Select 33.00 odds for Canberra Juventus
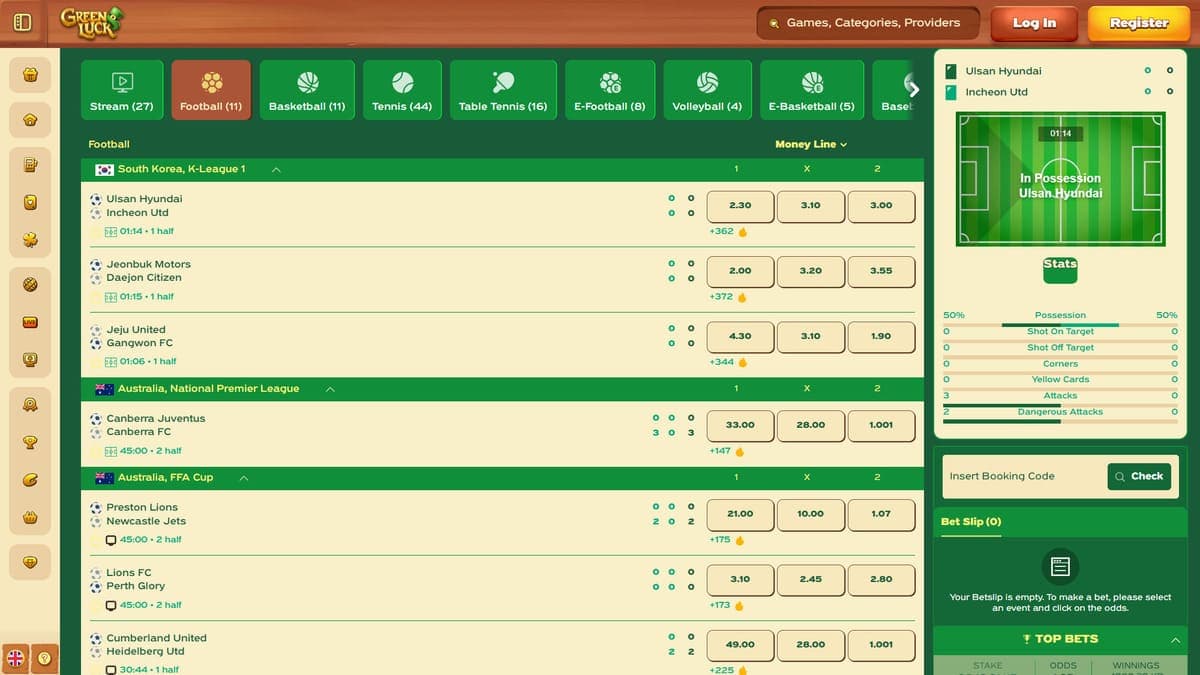Viewport: 1200px width, 675px height. (740, 425)
